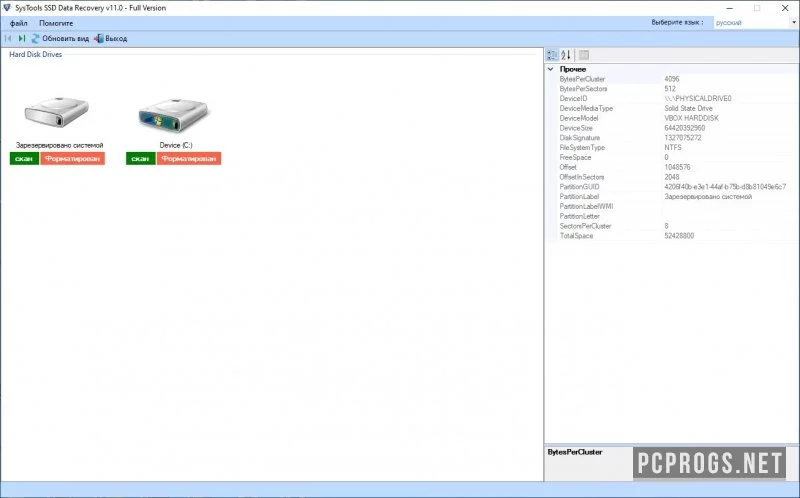Viewport: 800px width, 498px height.
Task: Click скан under Зарезервировано системой
Action: pos(24,159)
